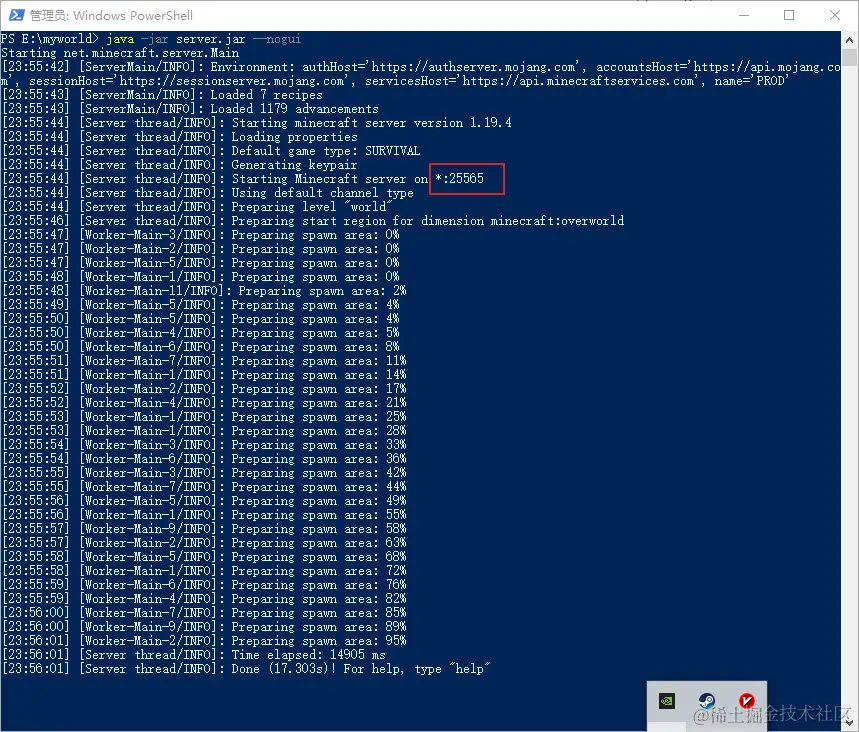859x732 pixels.
Task: Open the NVIDIA tray icon
Action: tap(667, 701)
